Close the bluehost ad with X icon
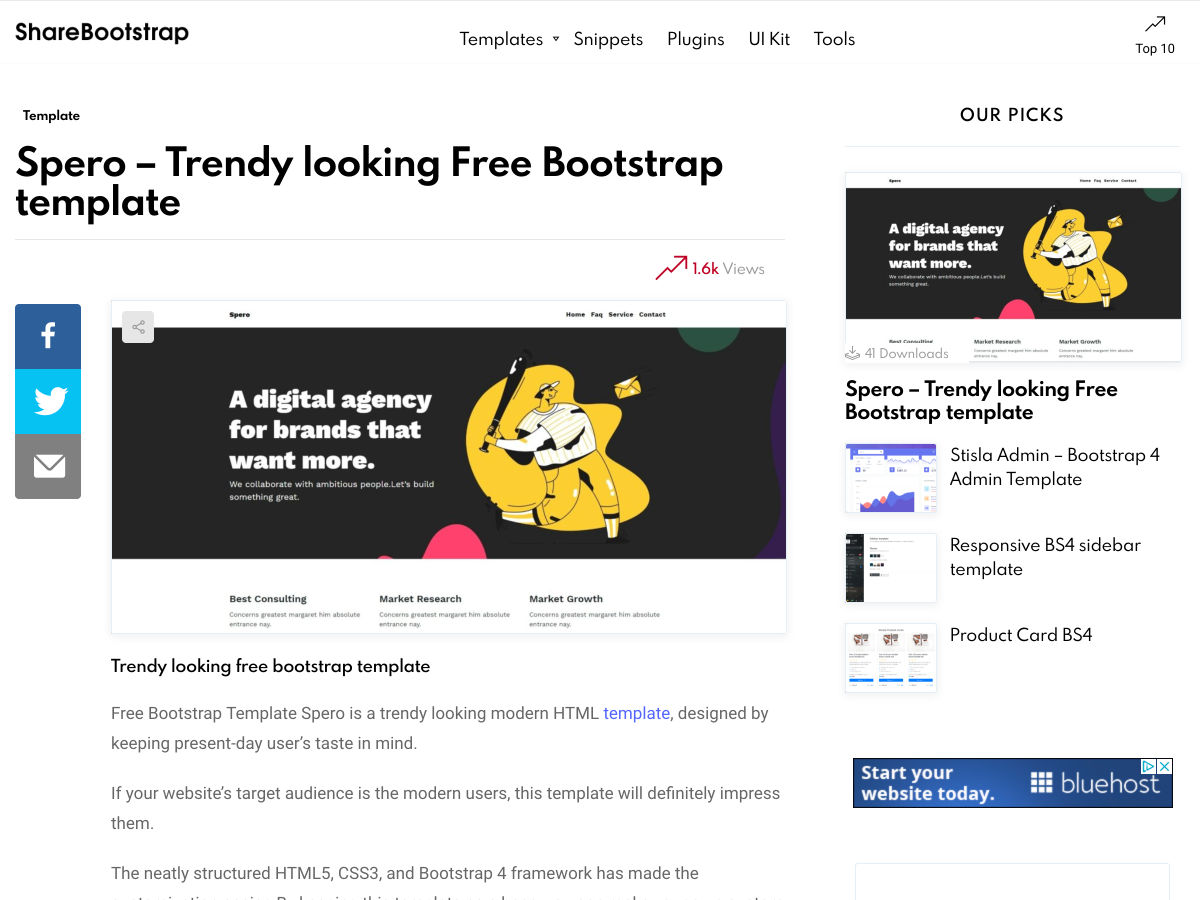Image resolution: width=1200 pixels, height=900 pixels. [1164, 767]
